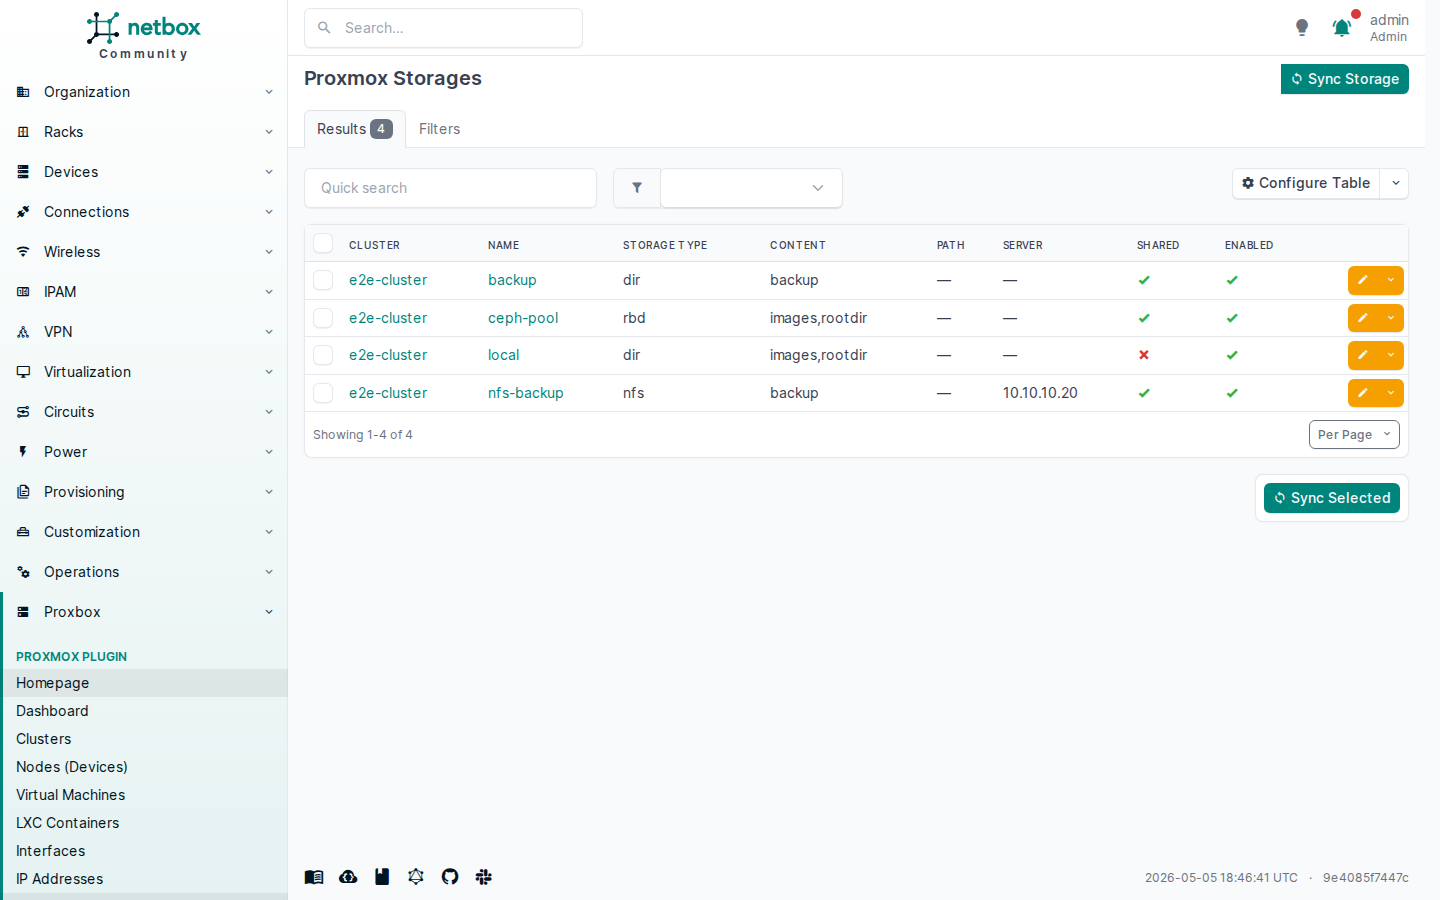Focus the global Search field
This screenshot has width=1440, height=900.
point(443,28)
